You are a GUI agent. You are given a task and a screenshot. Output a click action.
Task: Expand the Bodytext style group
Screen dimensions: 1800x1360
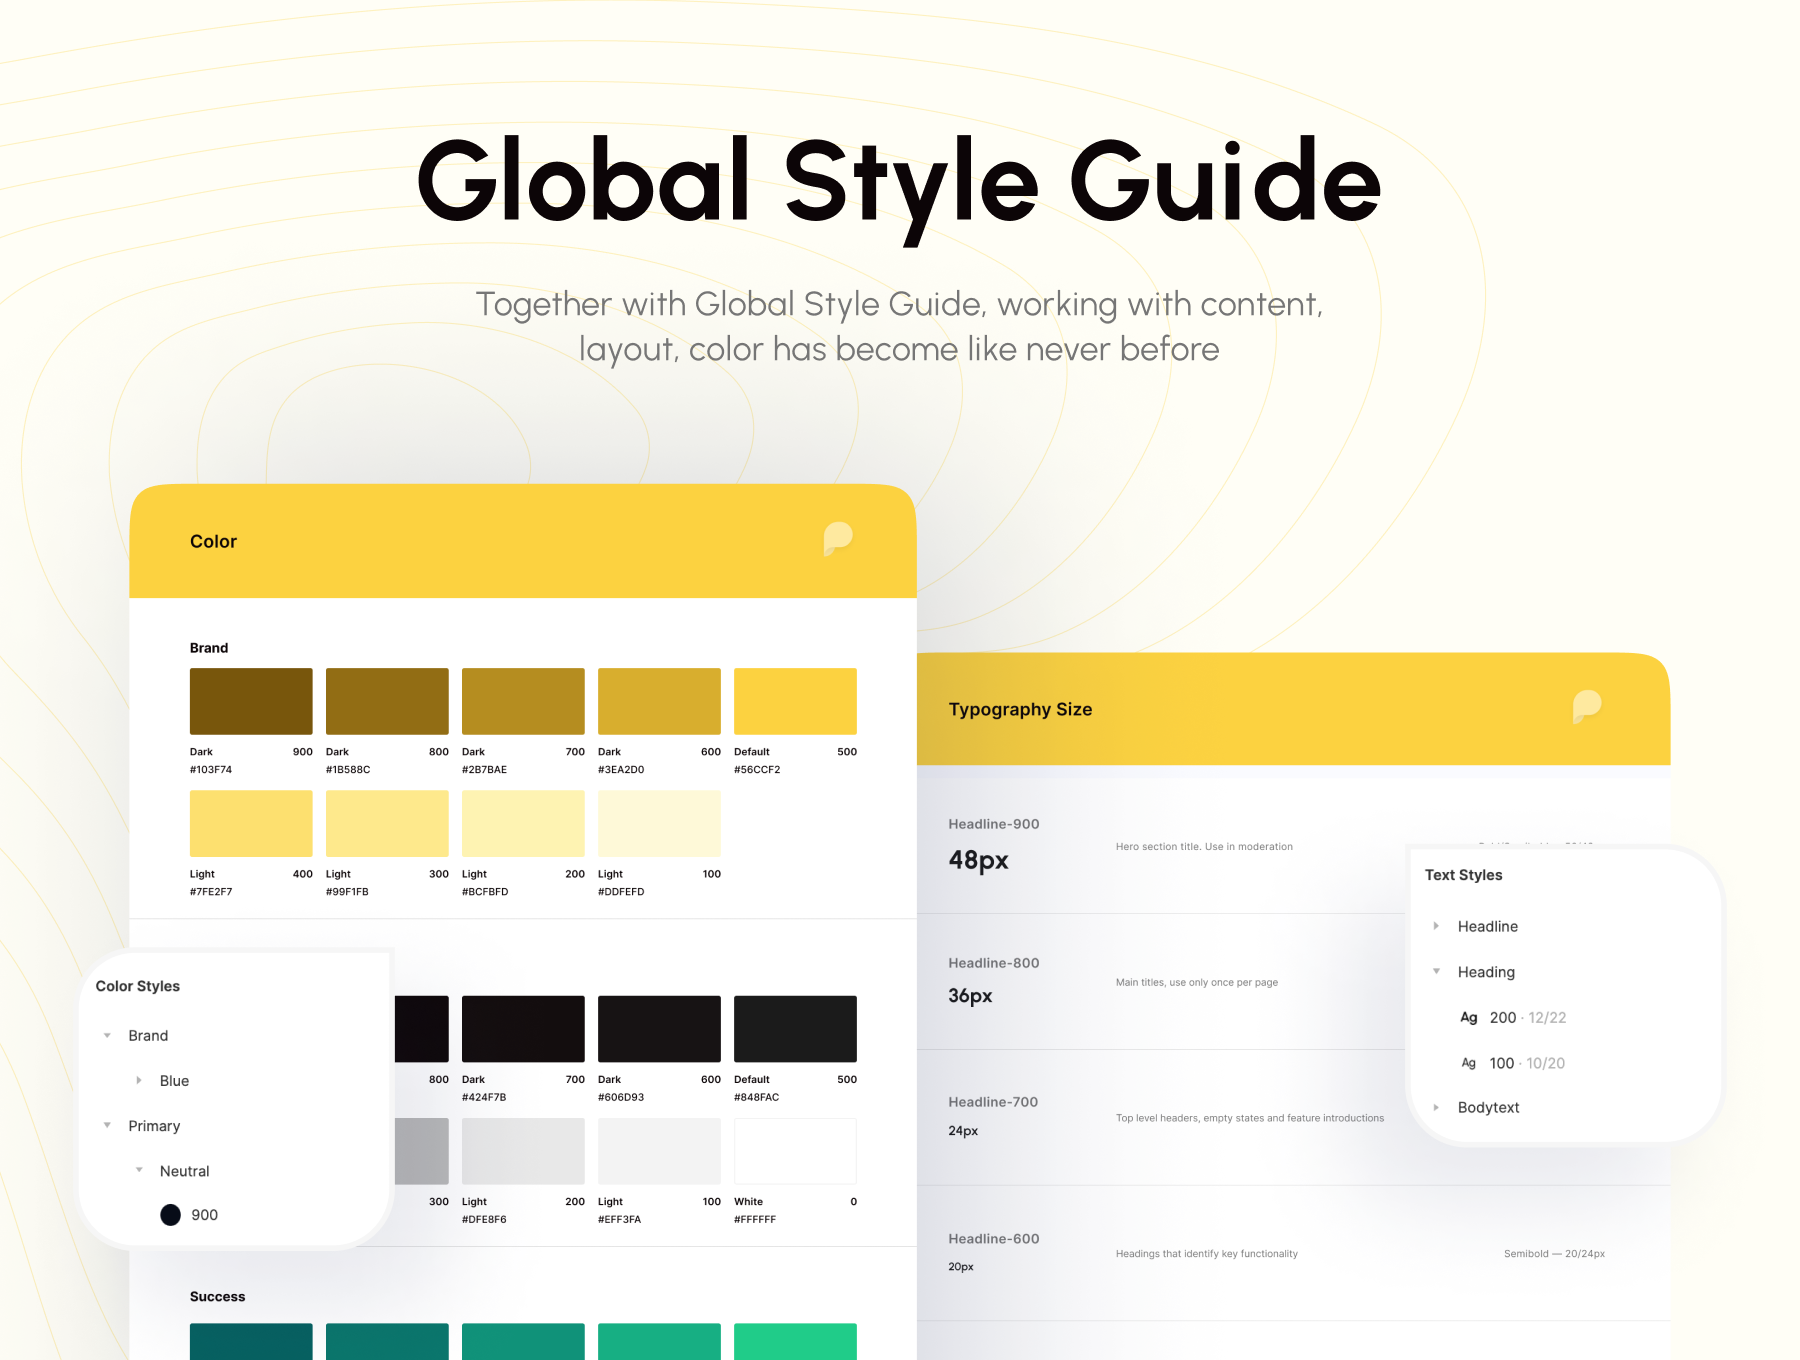pyautogui.click(x=1436, y=1108)
